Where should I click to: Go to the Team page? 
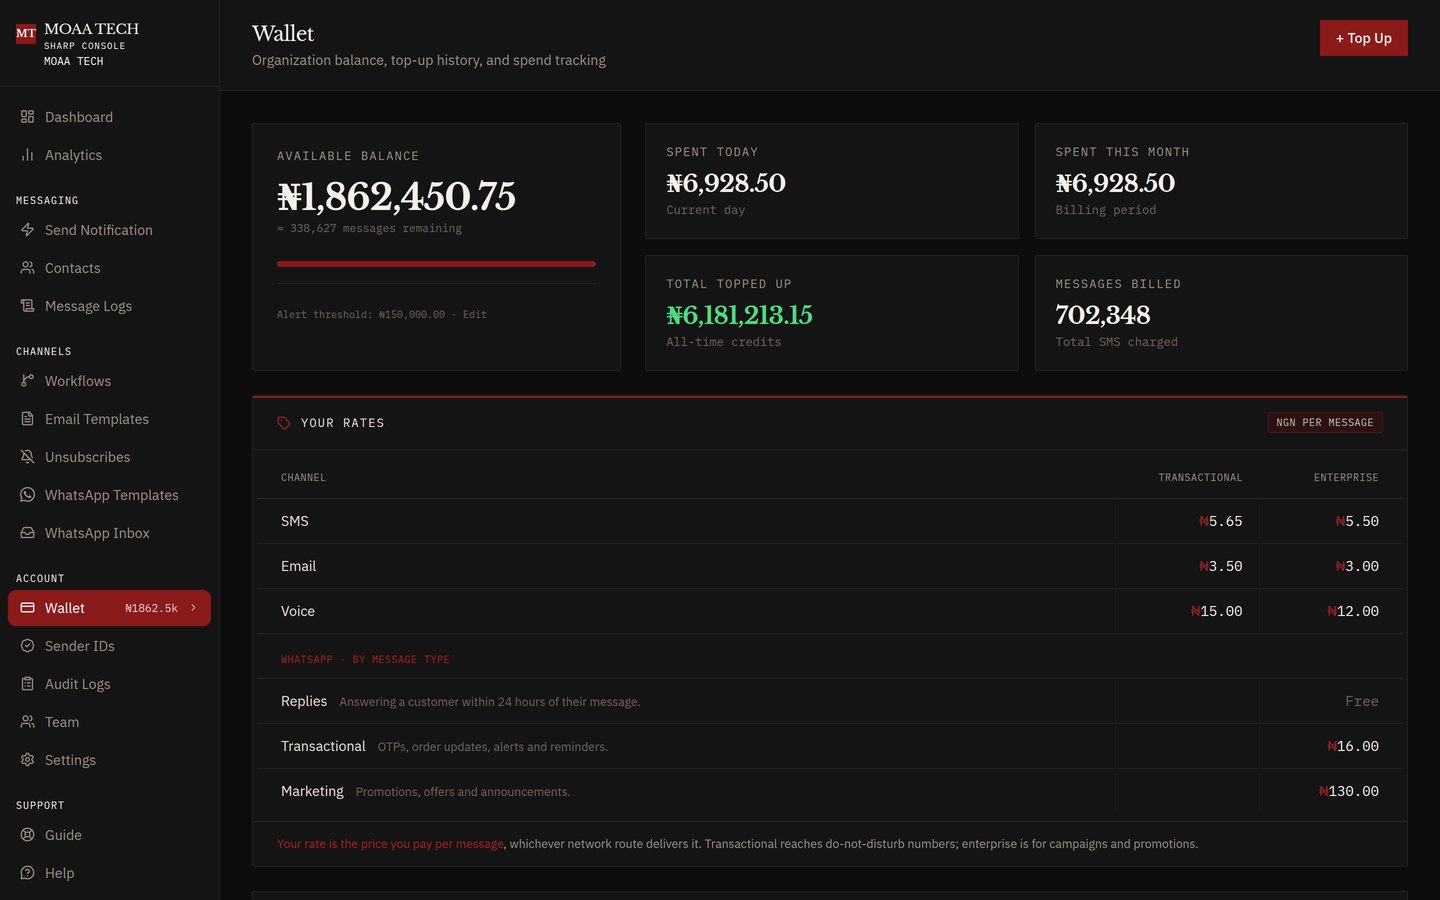click(109, 722)
